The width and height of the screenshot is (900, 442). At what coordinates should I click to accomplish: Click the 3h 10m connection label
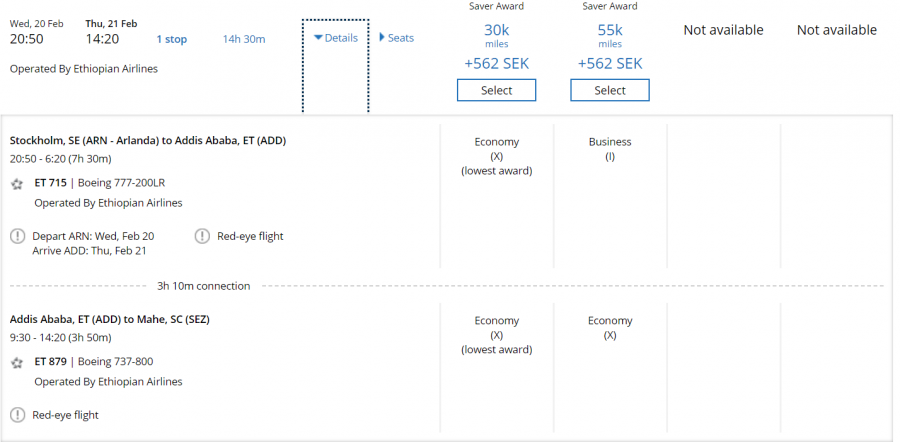tap(203, 286)
